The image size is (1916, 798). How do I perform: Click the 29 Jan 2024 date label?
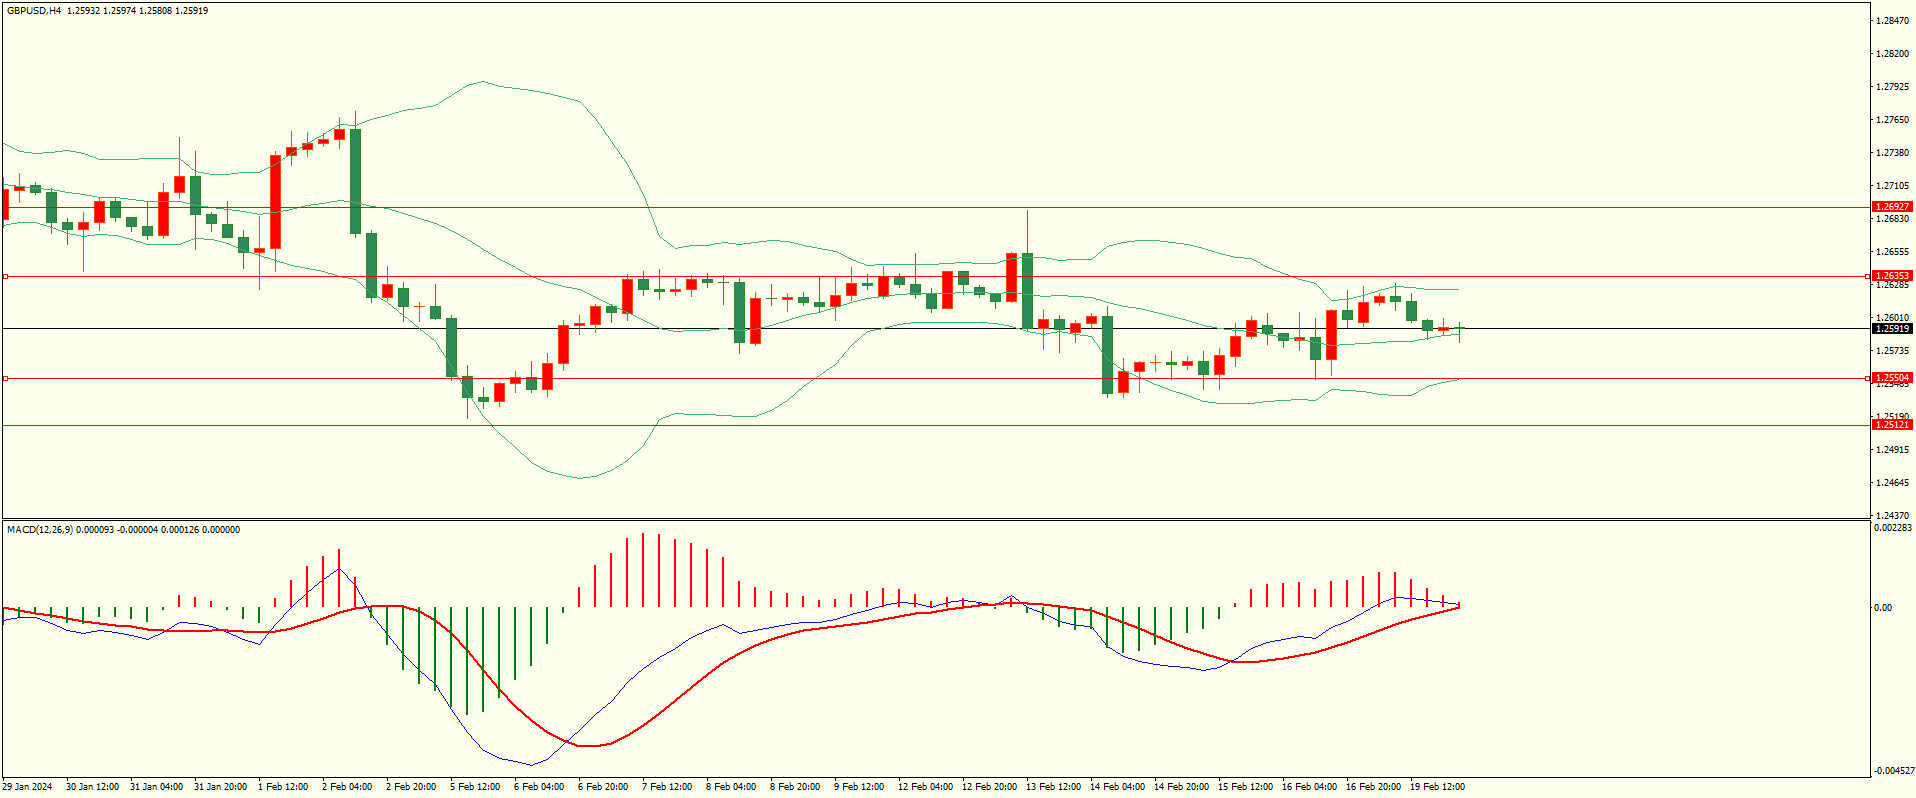(28, 787)
